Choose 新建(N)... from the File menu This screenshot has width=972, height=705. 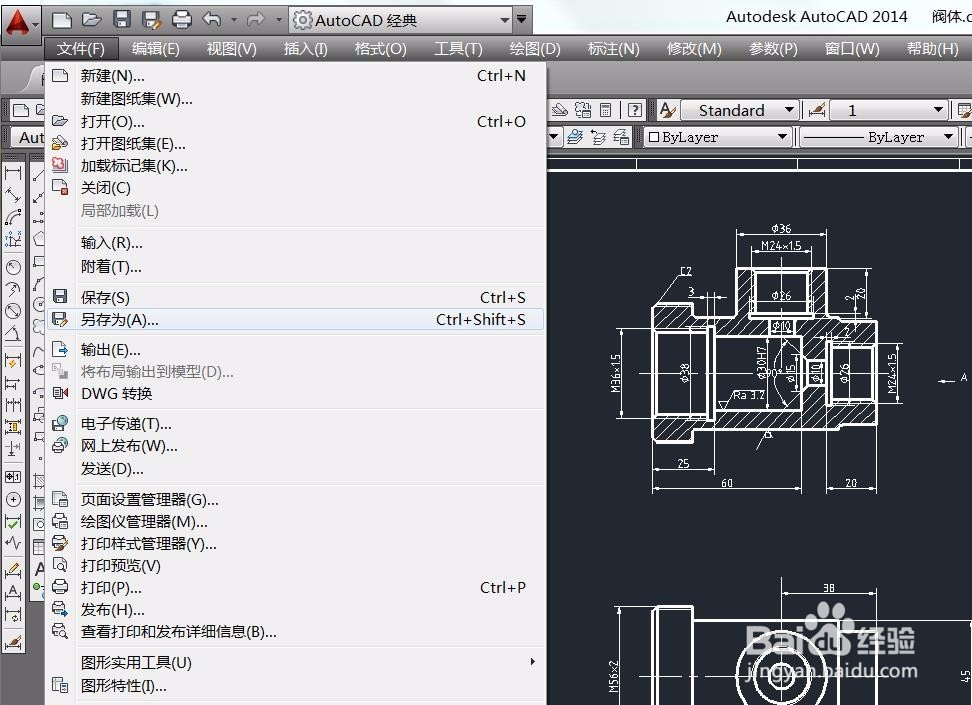295,76
